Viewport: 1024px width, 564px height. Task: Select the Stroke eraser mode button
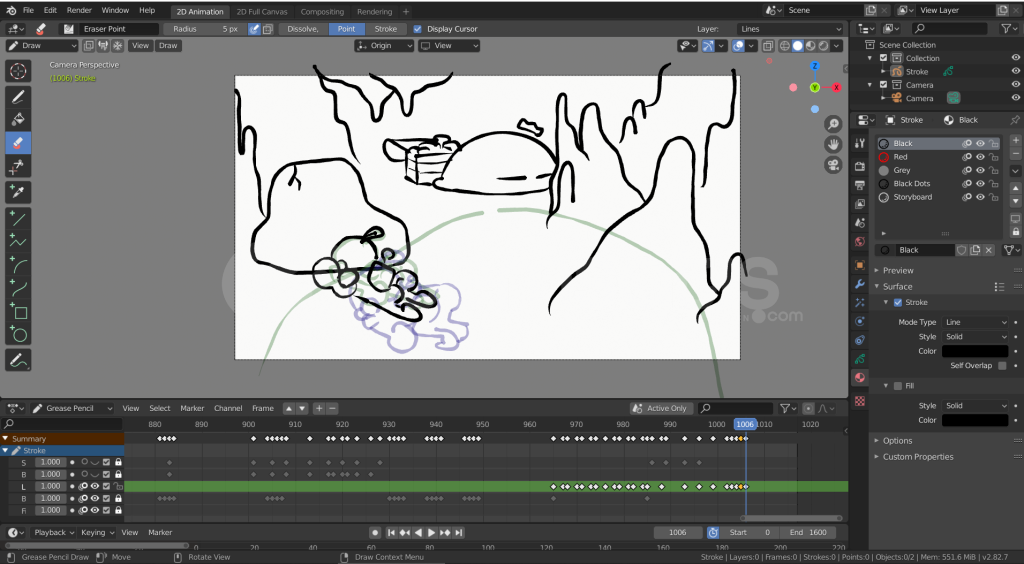coord(385,29)
